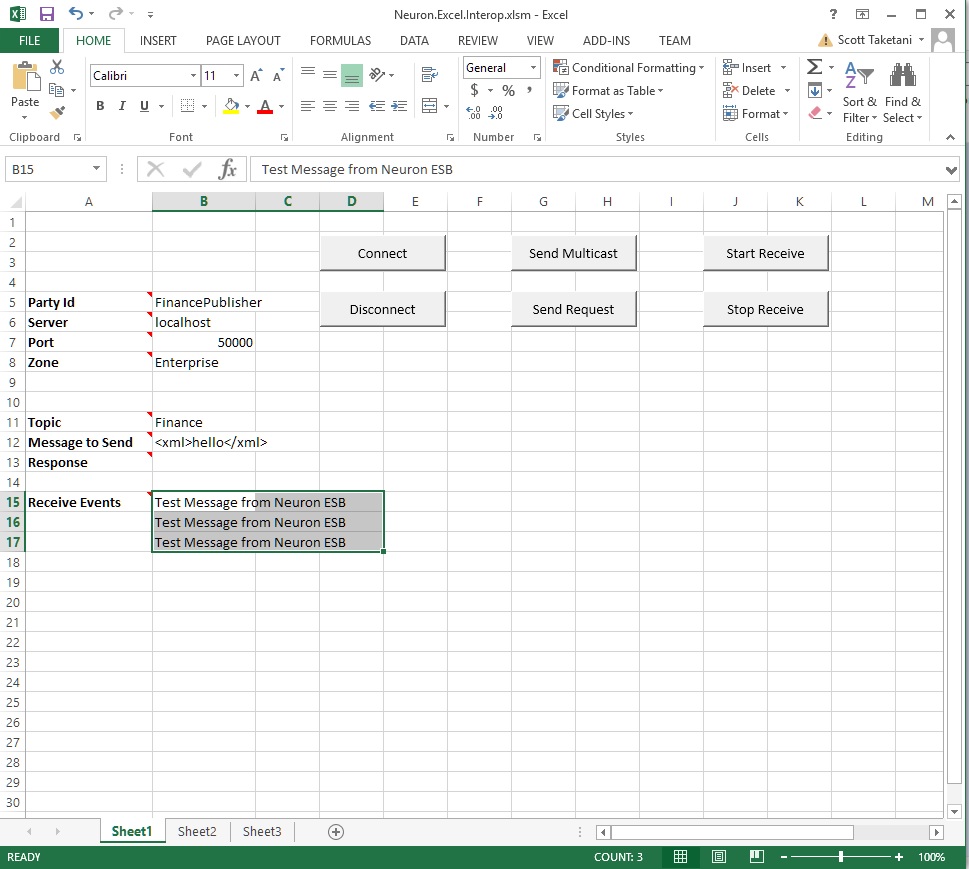
Task: Open the font size dropdown
Action: tap(236, 75)
